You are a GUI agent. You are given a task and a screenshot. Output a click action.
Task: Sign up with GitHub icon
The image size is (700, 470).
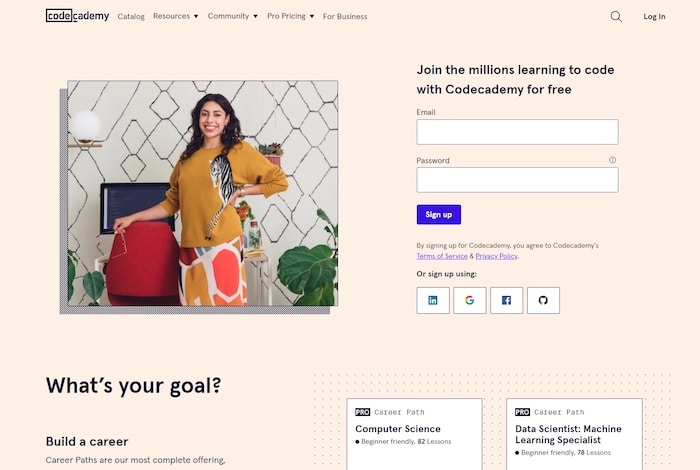click(x=543, y=300)
